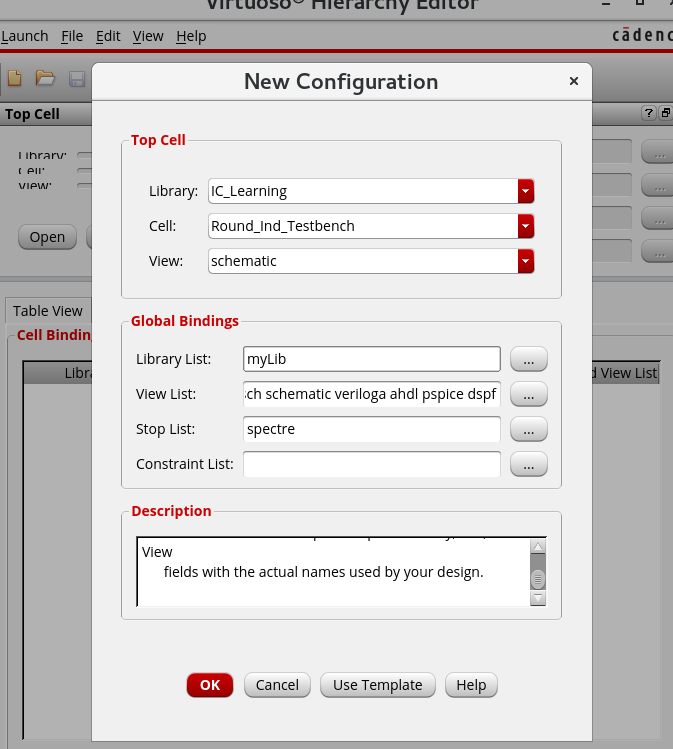The width and height of the screenshot is (673, 749).
Task: Click OK to create configuration
Action: [210, 685]
